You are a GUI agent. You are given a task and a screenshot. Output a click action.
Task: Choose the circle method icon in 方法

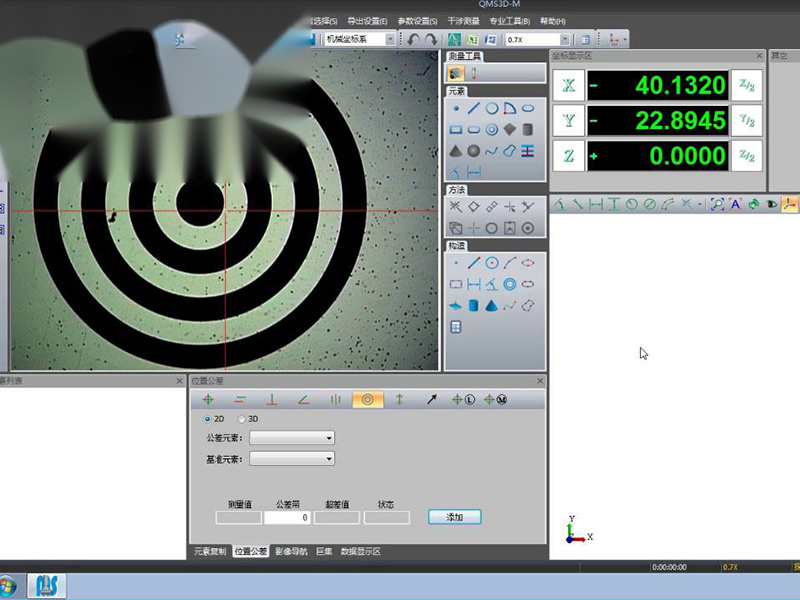(492, 228)
